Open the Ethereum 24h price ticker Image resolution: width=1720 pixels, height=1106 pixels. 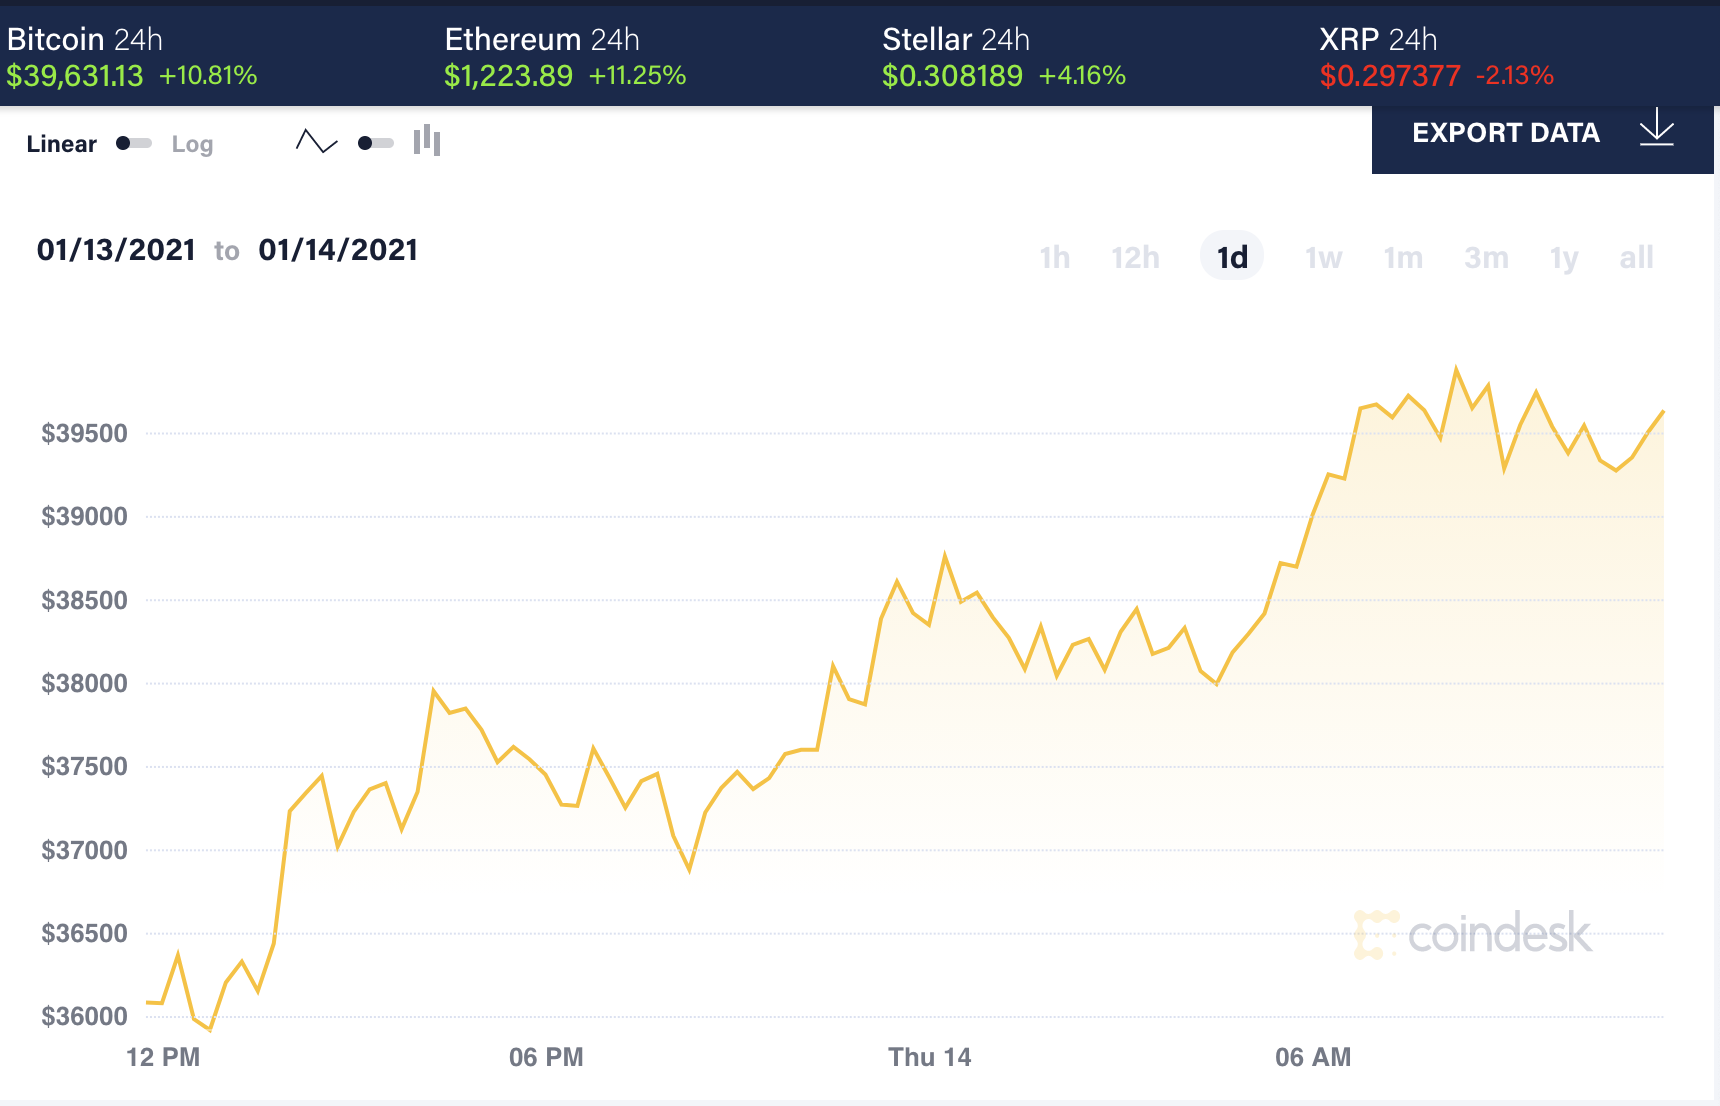(x=565, y=57)
